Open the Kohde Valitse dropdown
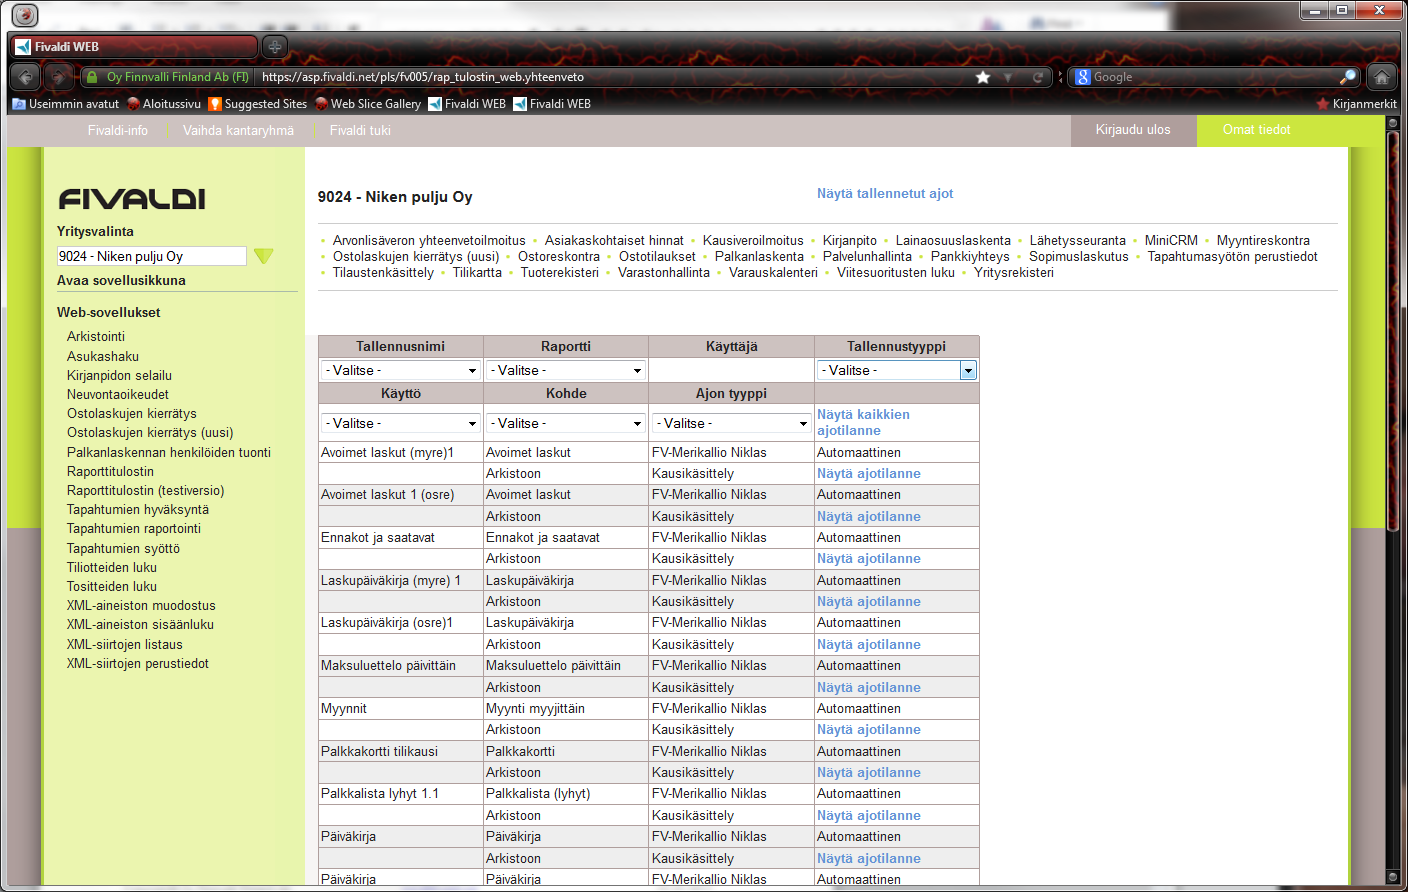 566,423
